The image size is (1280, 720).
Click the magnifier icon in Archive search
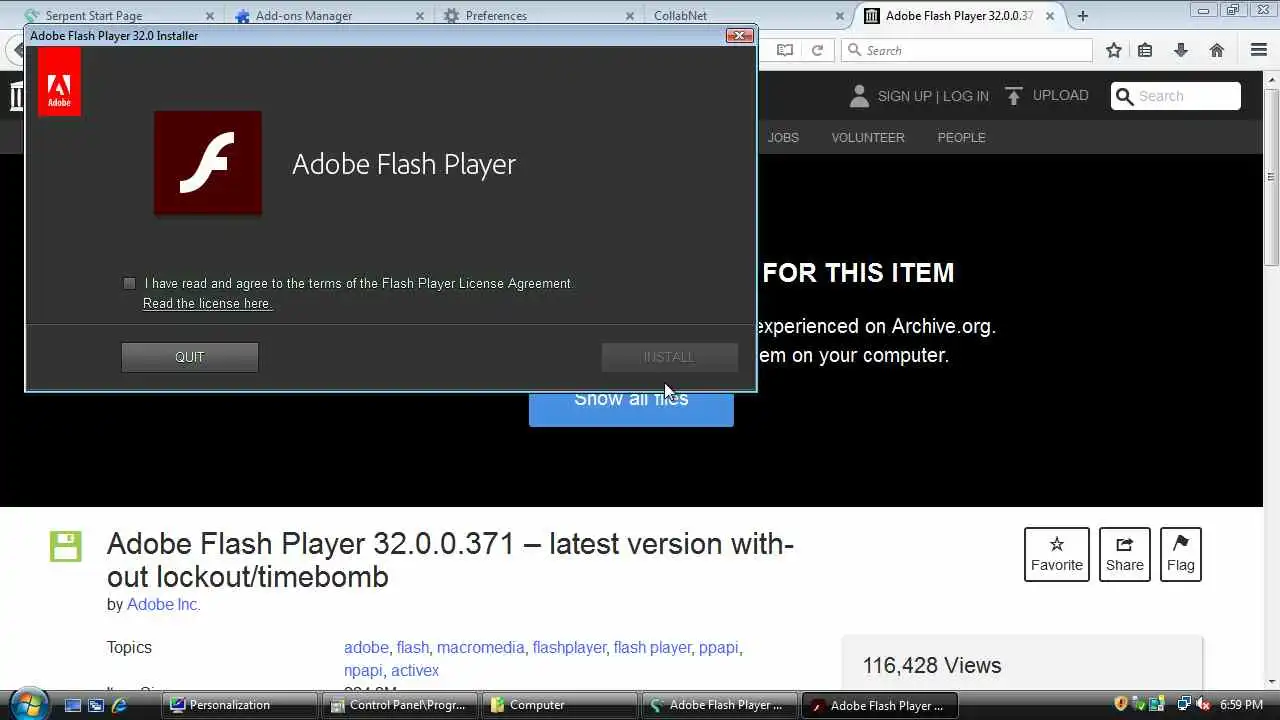(x=1124, y=96)
